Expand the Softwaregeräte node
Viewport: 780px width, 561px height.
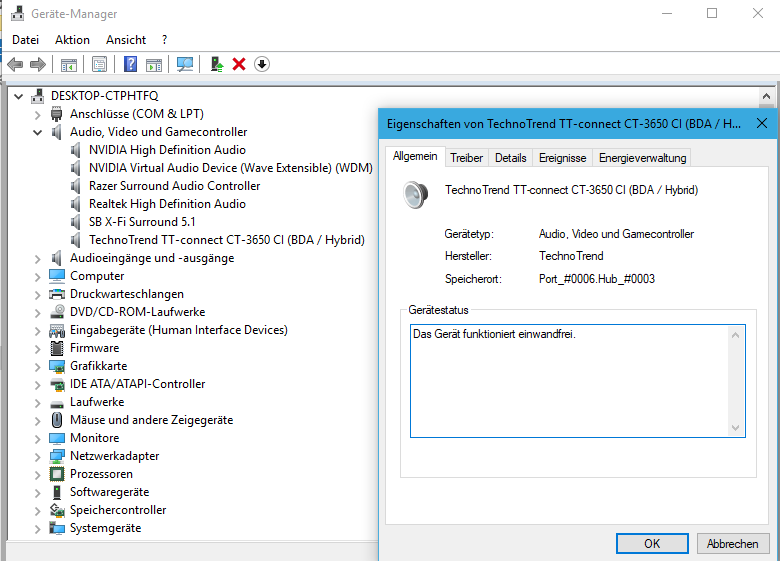[x=37, y=492]
